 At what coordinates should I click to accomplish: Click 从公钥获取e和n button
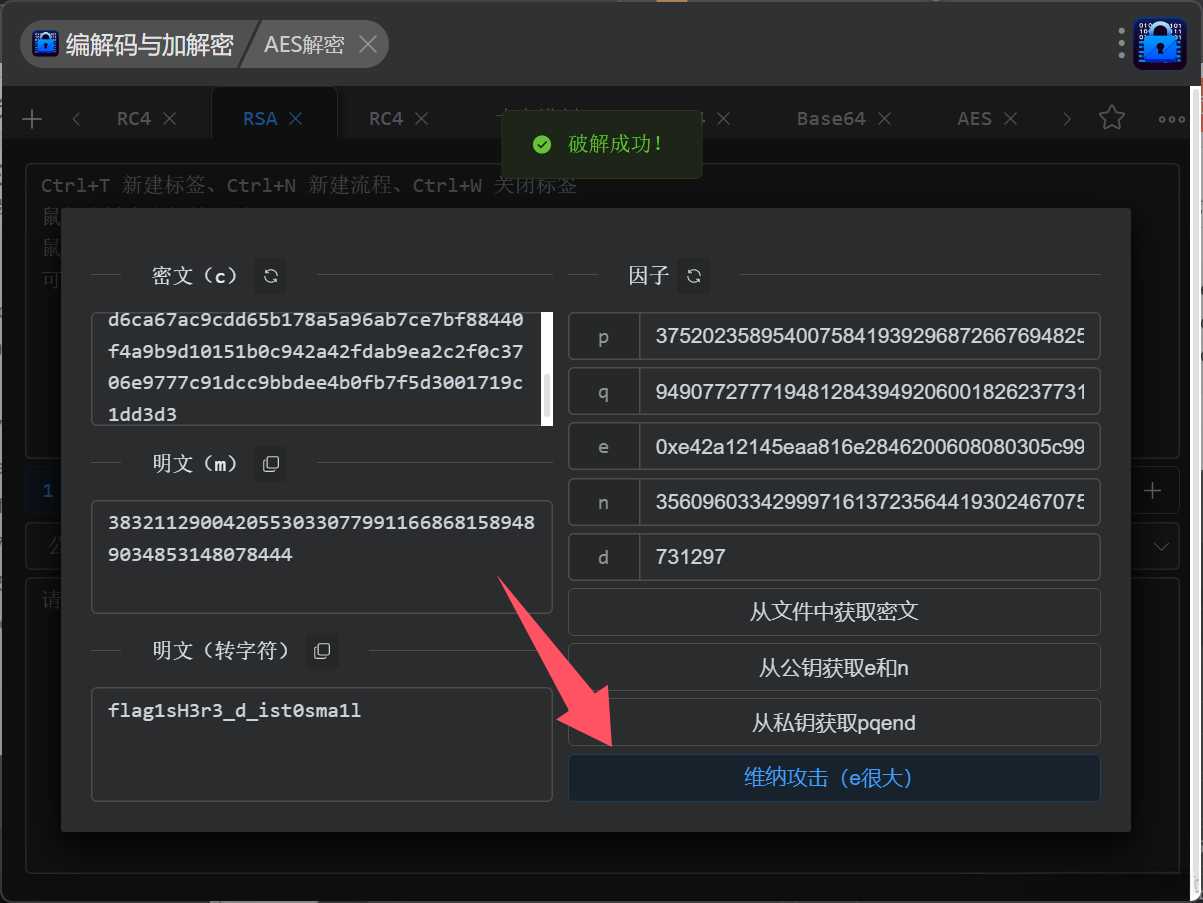[834, 667]
